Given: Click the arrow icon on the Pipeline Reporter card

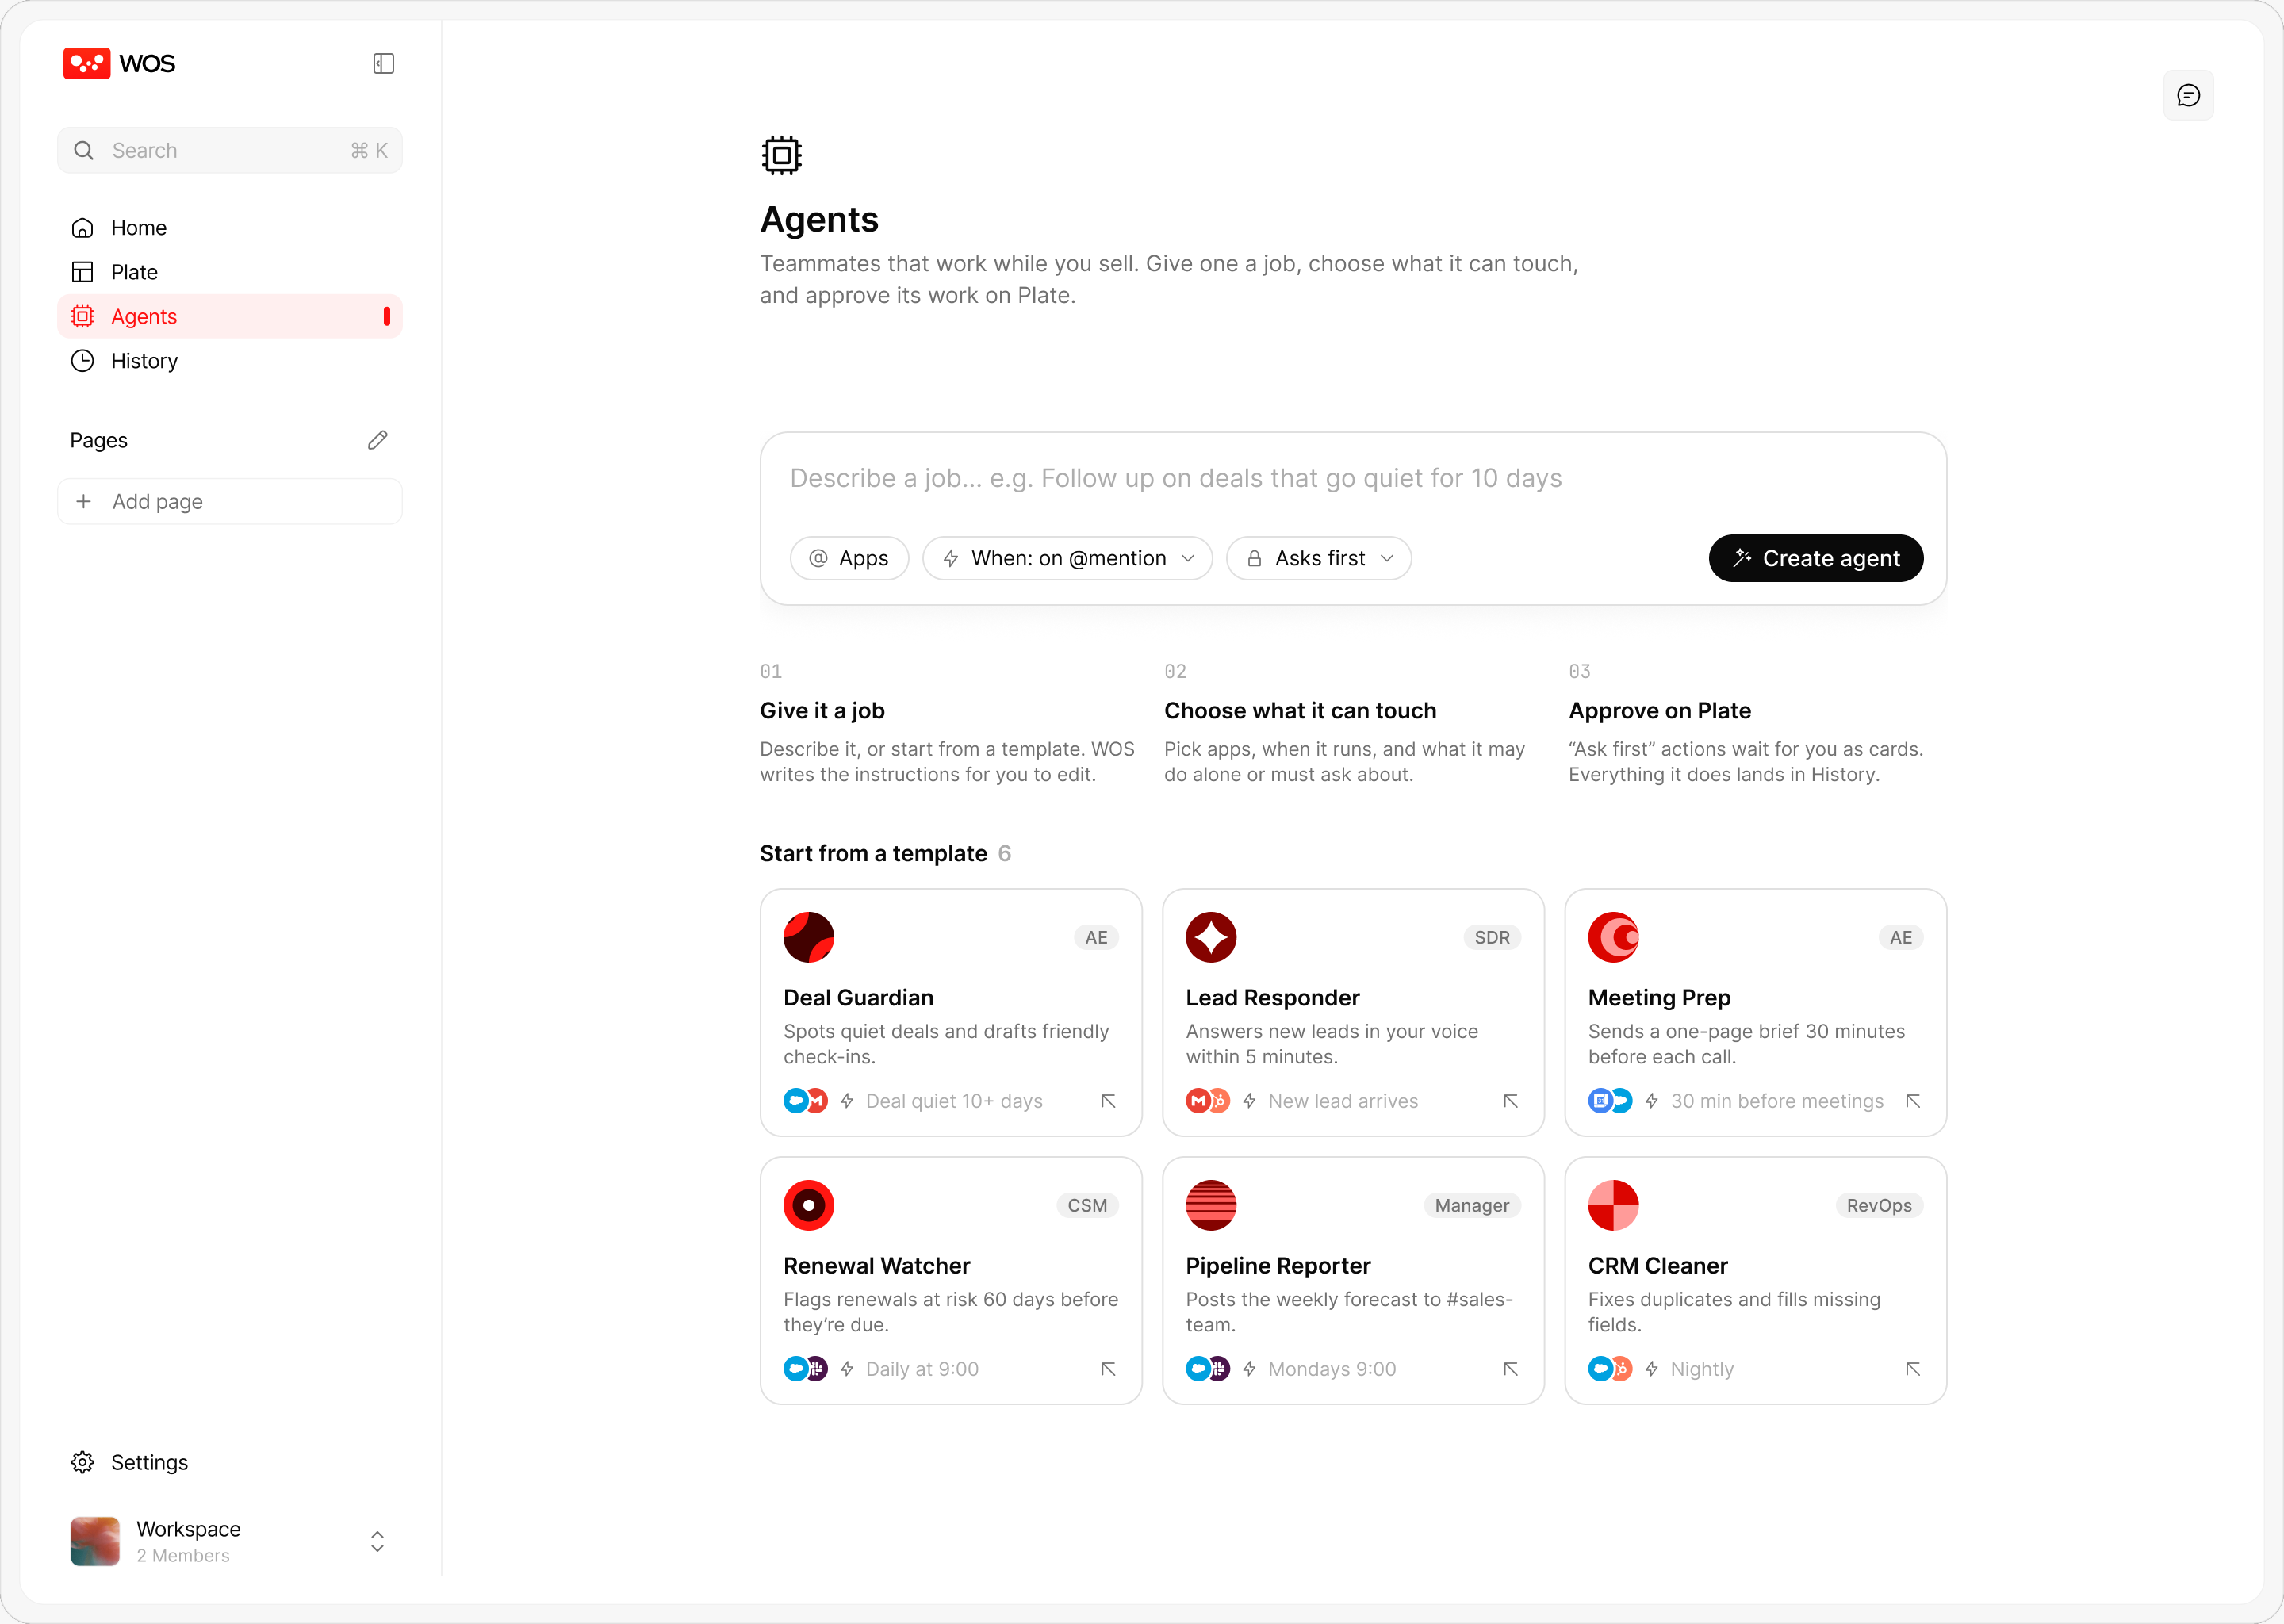Looking at the screenshot, I should coord(1510,1369).
